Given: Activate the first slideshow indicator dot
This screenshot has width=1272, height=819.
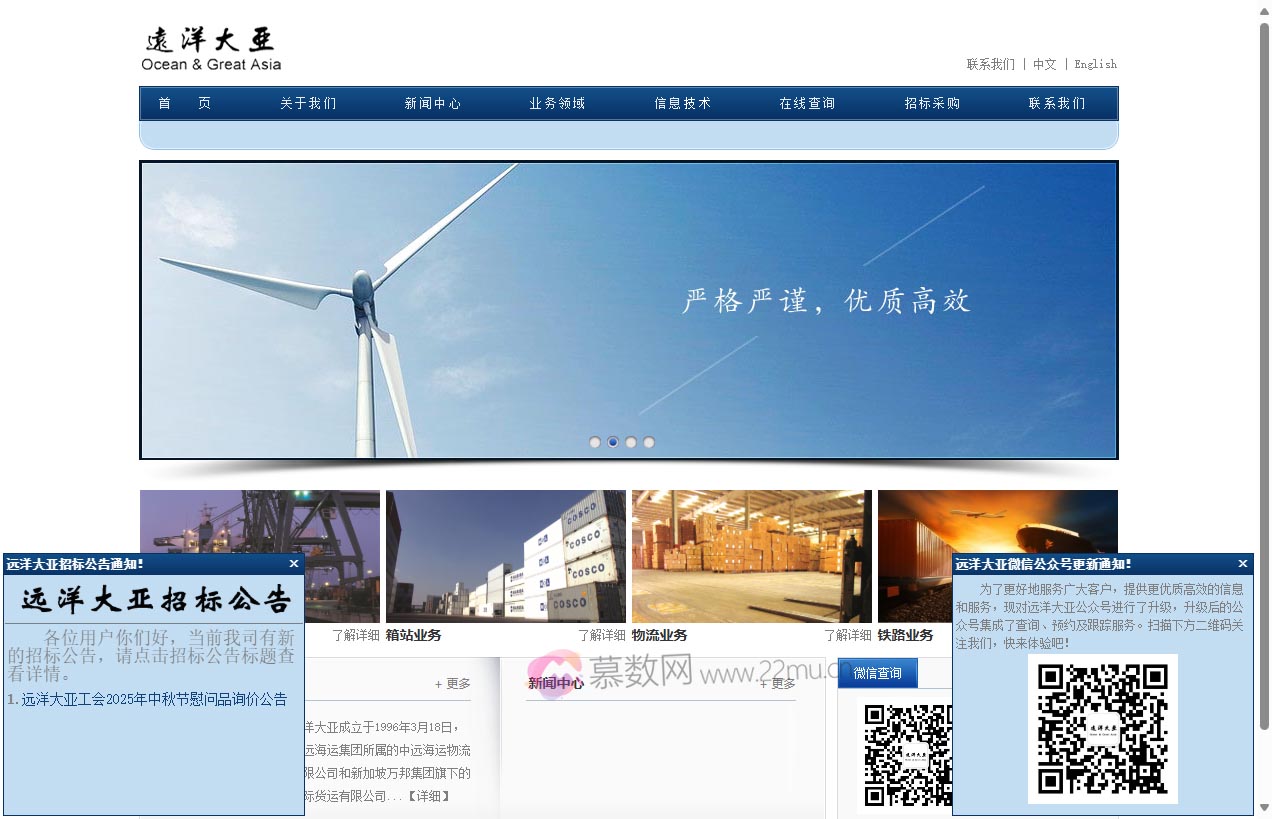Looking at the screenshot, I should click(595, 441).
